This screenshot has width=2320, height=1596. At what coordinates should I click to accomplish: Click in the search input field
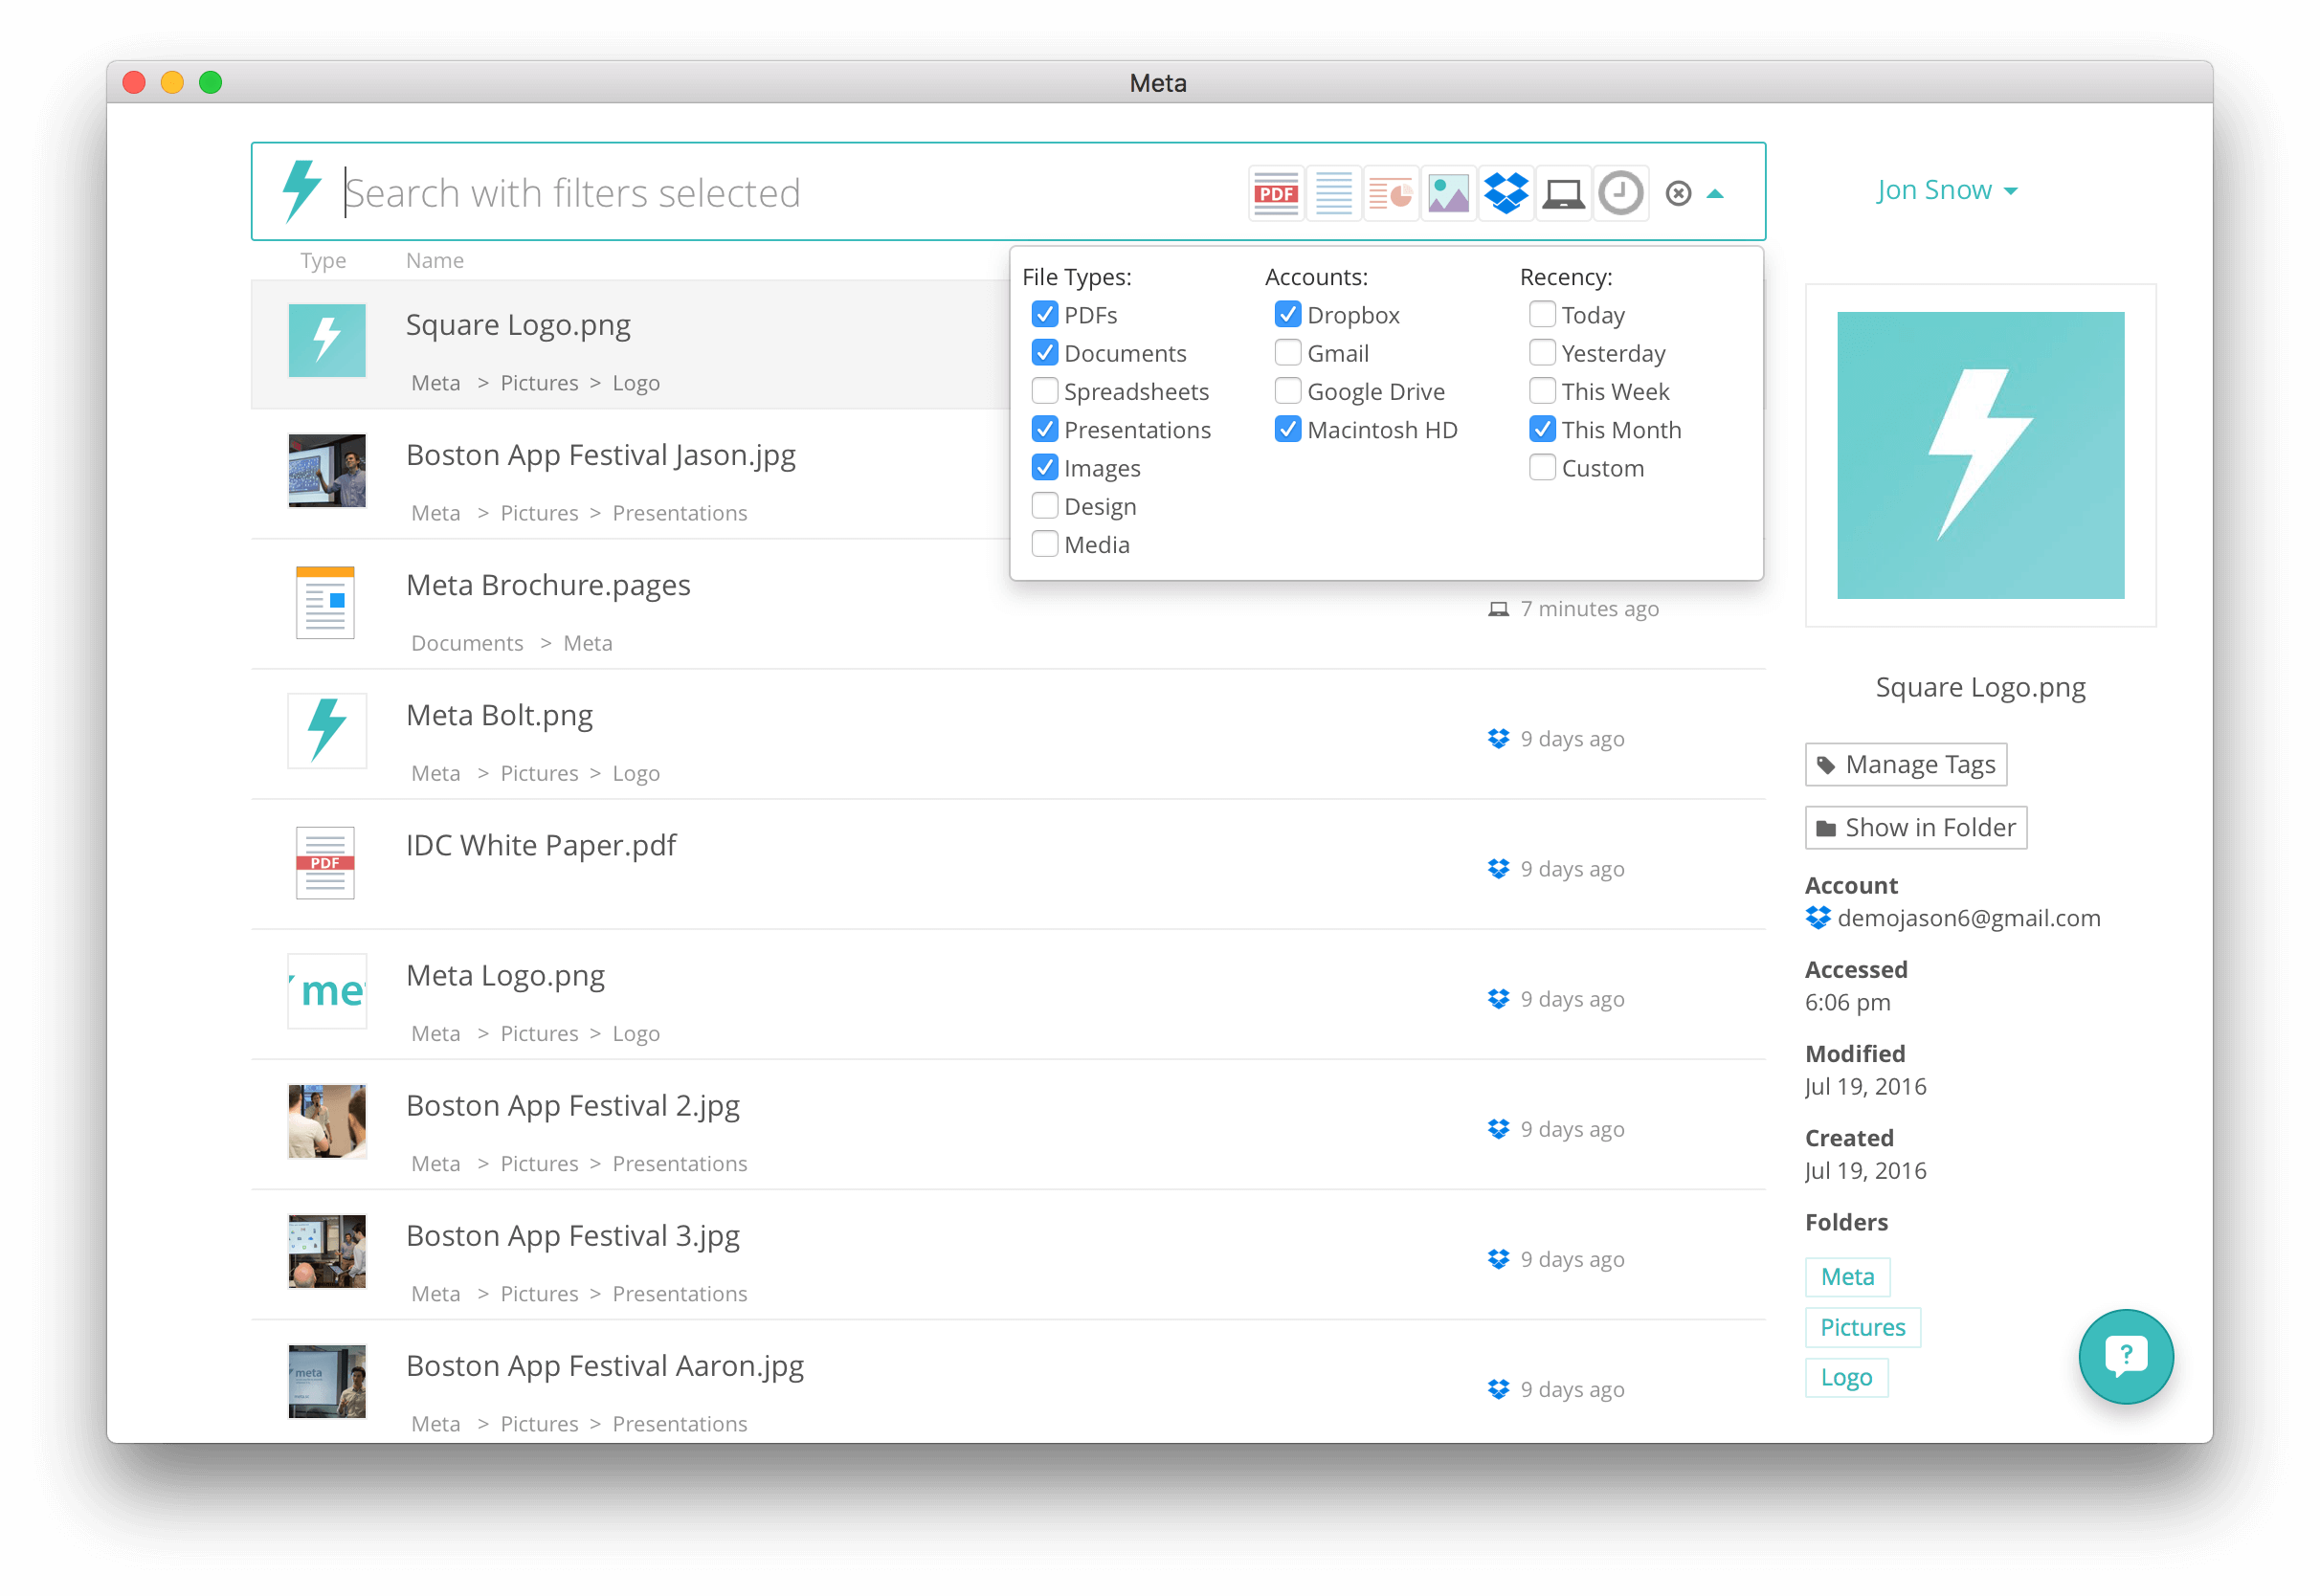click(x=780, y=193)
